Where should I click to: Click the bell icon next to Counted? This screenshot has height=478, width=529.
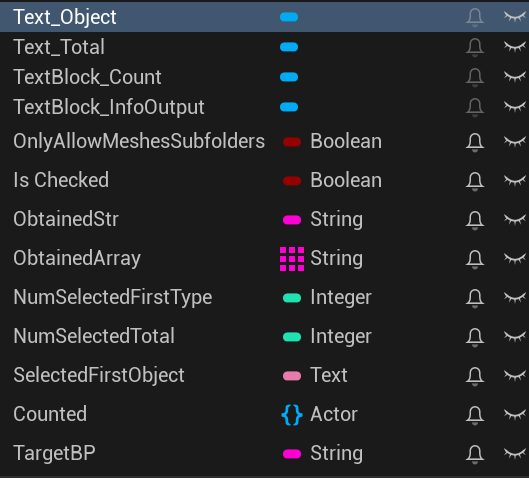coord(475,415)
